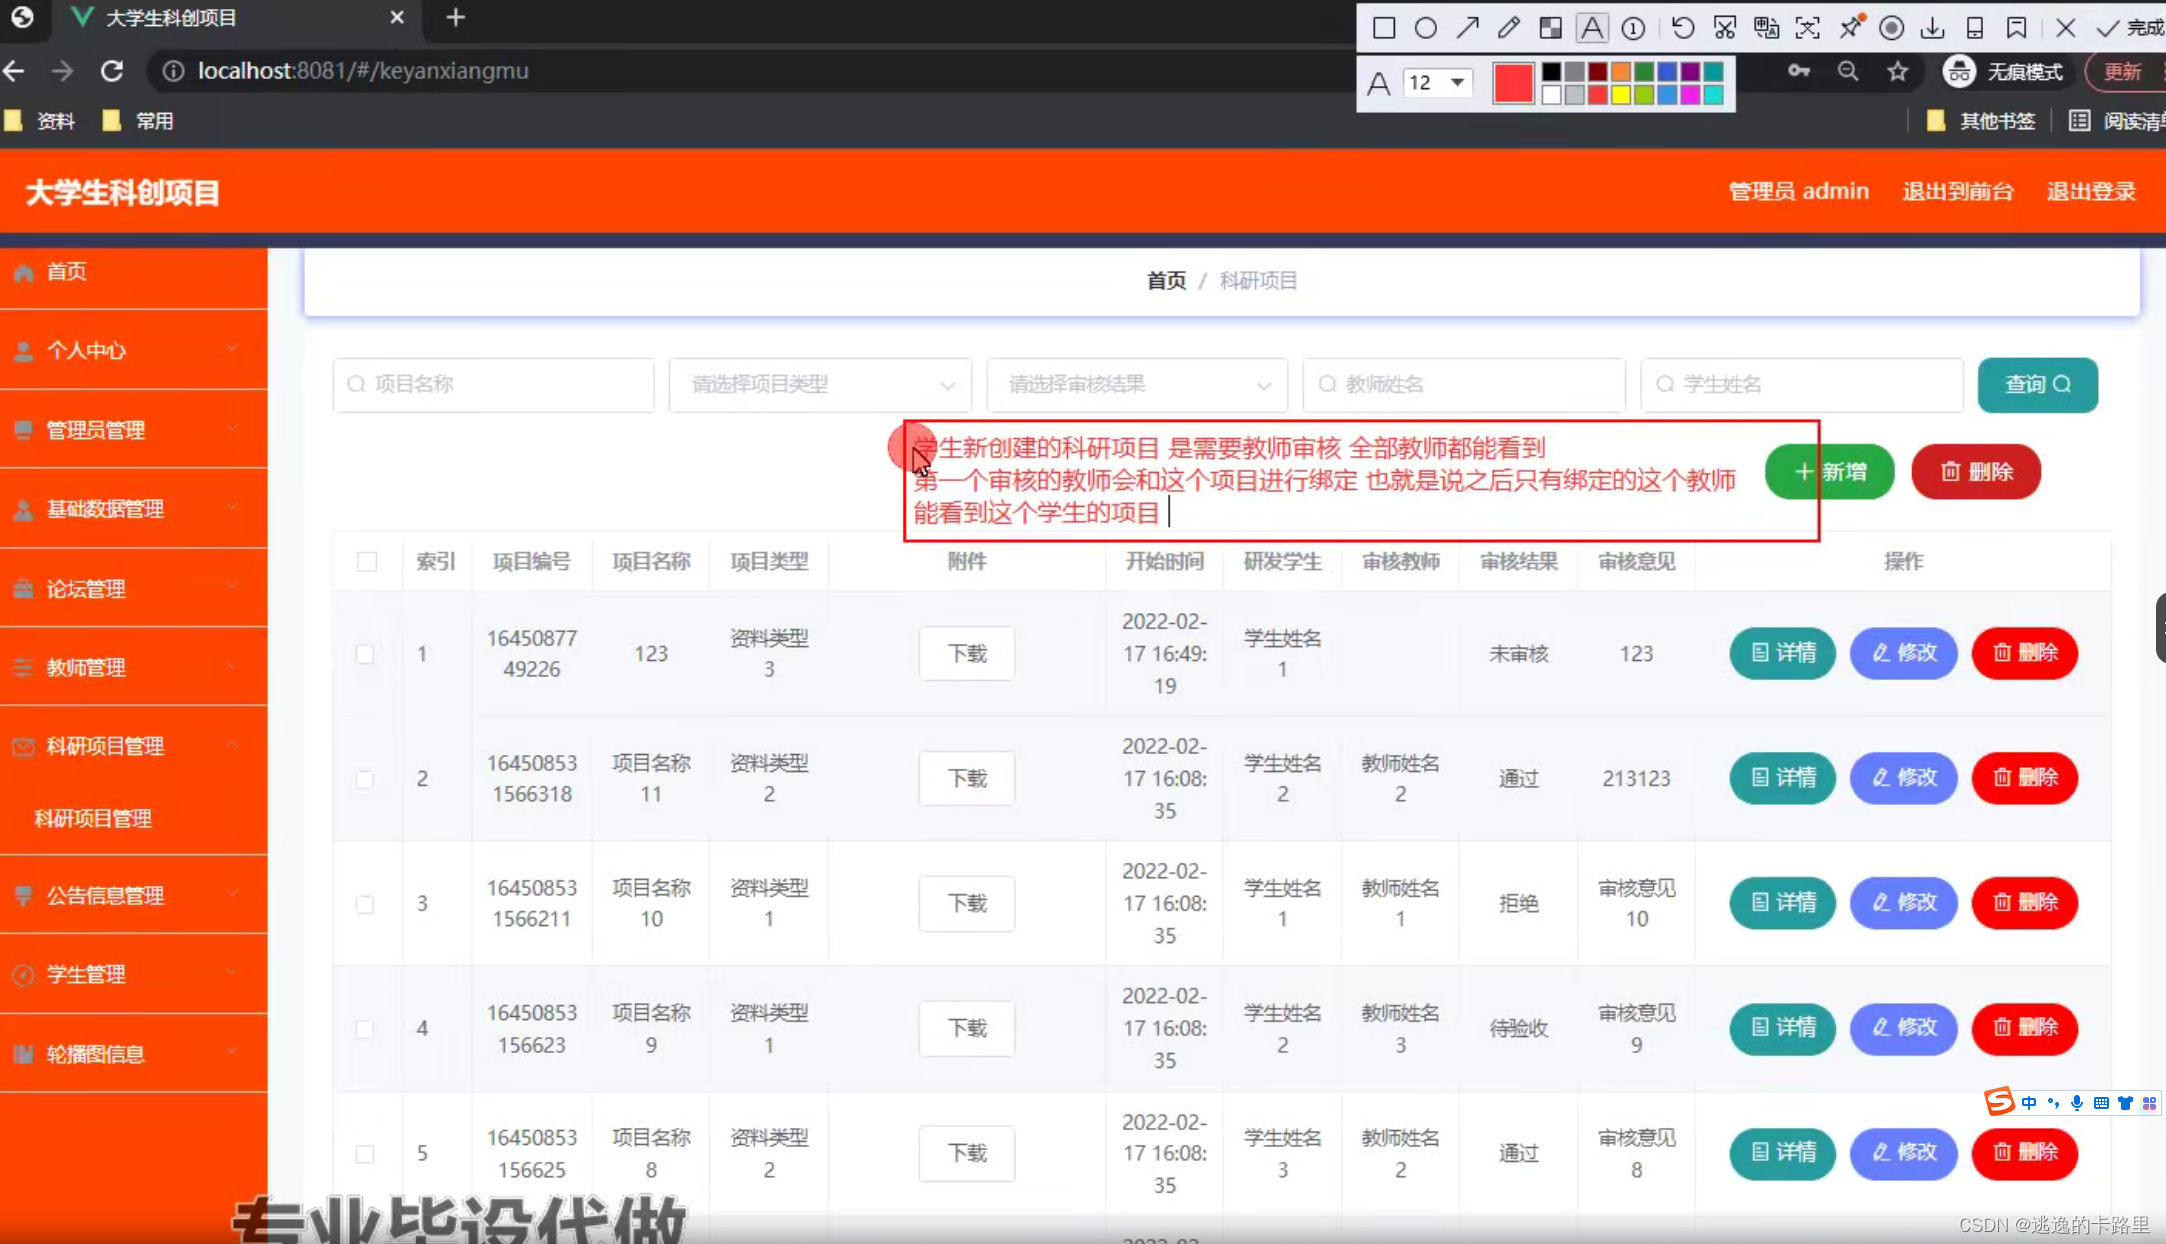This screenshot has width=2166, height=1244.
Task: Choose the pencil drawing tool
Action: click(x=1508, y=28)
